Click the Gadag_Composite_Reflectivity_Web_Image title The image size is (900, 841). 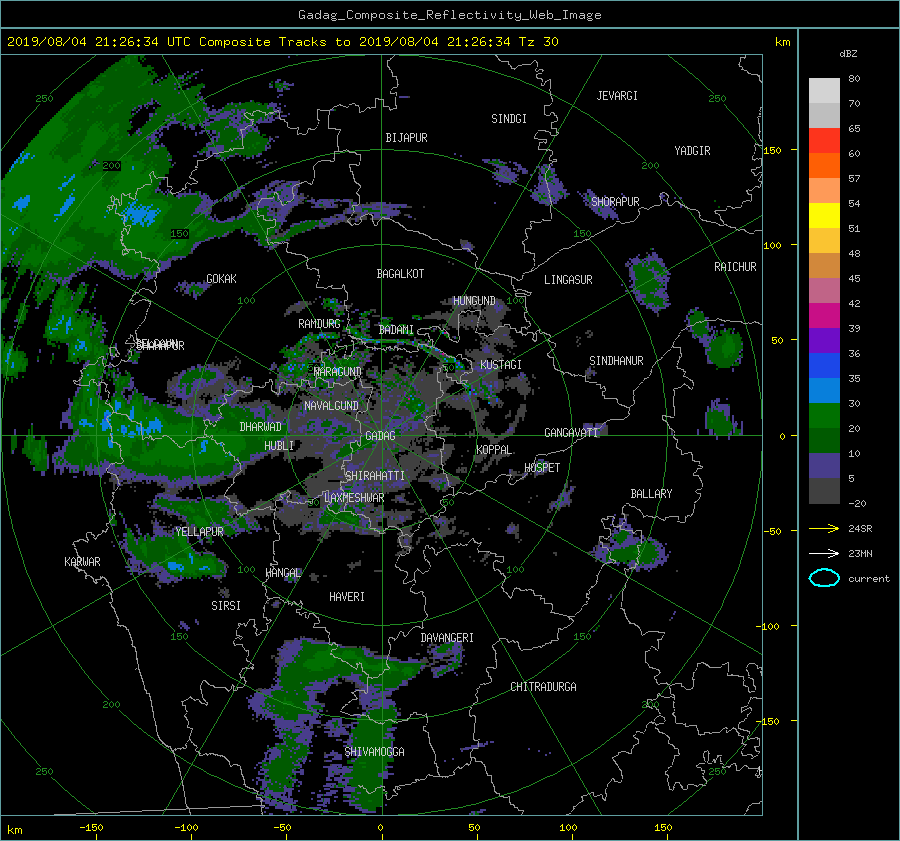pos(449,15)
